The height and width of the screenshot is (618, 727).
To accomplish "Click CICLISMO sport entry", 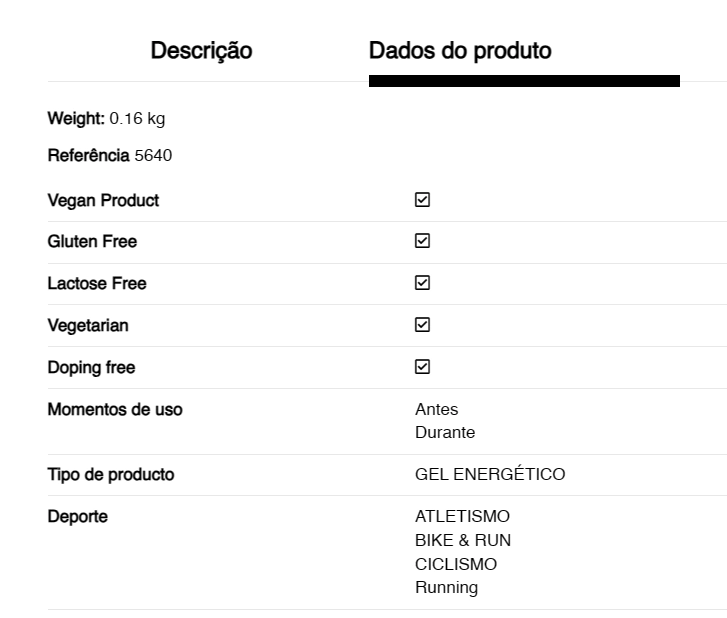I will tap(456, 564).
